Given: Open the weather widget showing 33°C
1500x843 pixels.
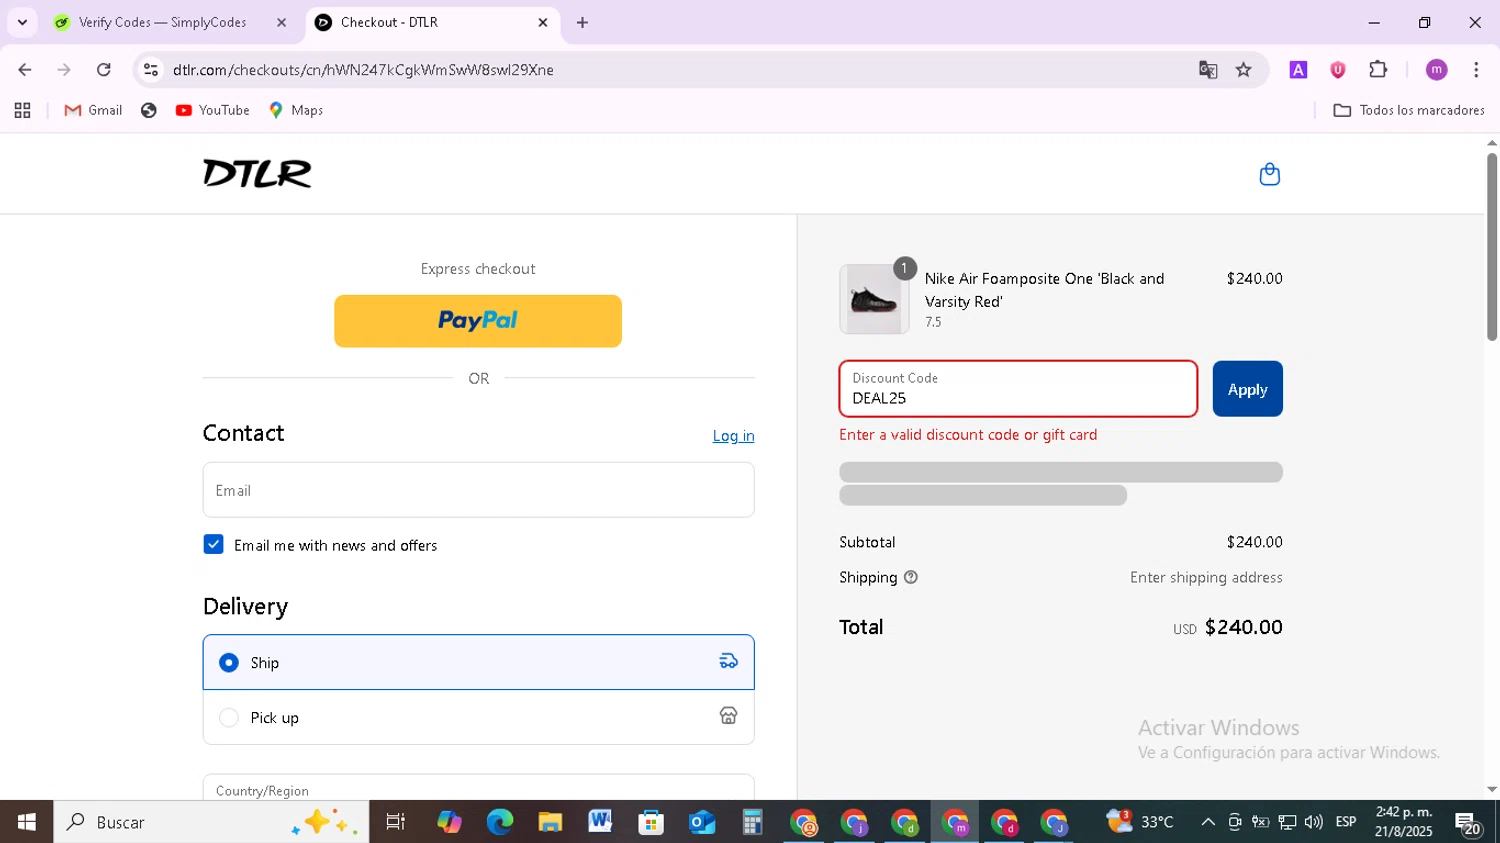Looking at the screenshot, I should point(1140,822).
